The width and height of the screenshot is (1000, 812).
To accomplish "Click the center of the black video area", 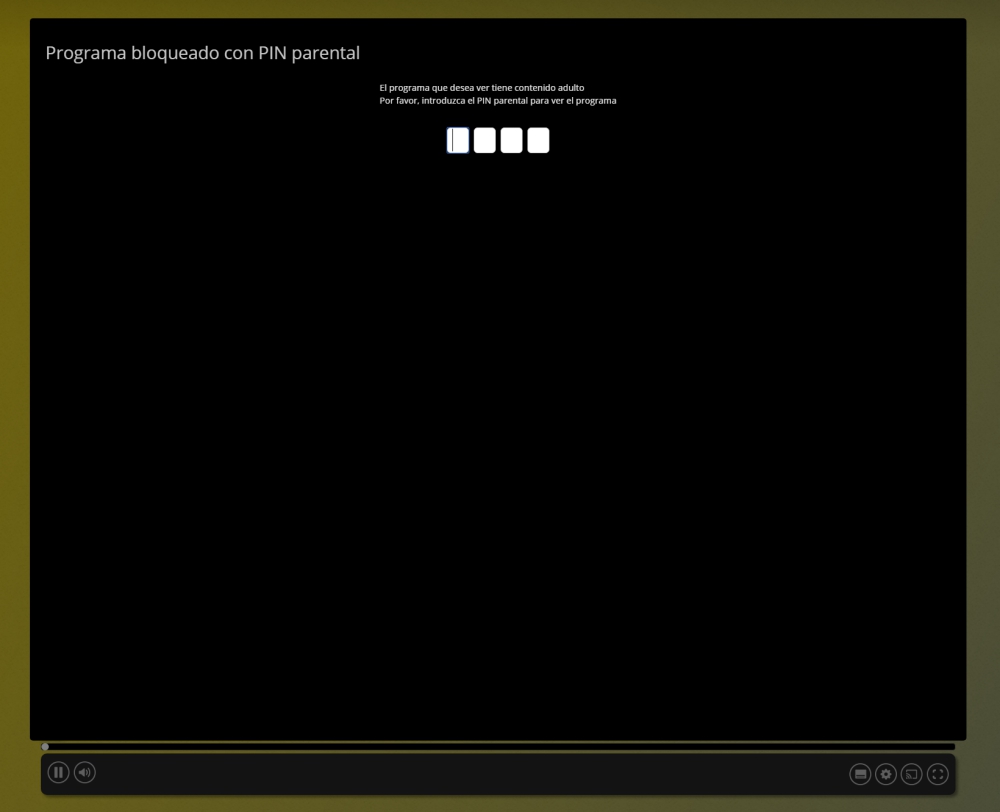I will tap(498, 420).
